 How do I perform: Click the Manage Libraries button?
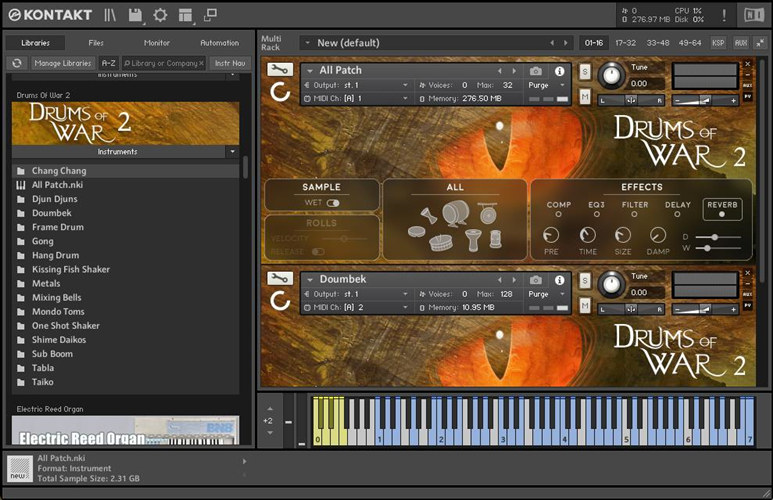pyautogui.click(x=62, y=63)
